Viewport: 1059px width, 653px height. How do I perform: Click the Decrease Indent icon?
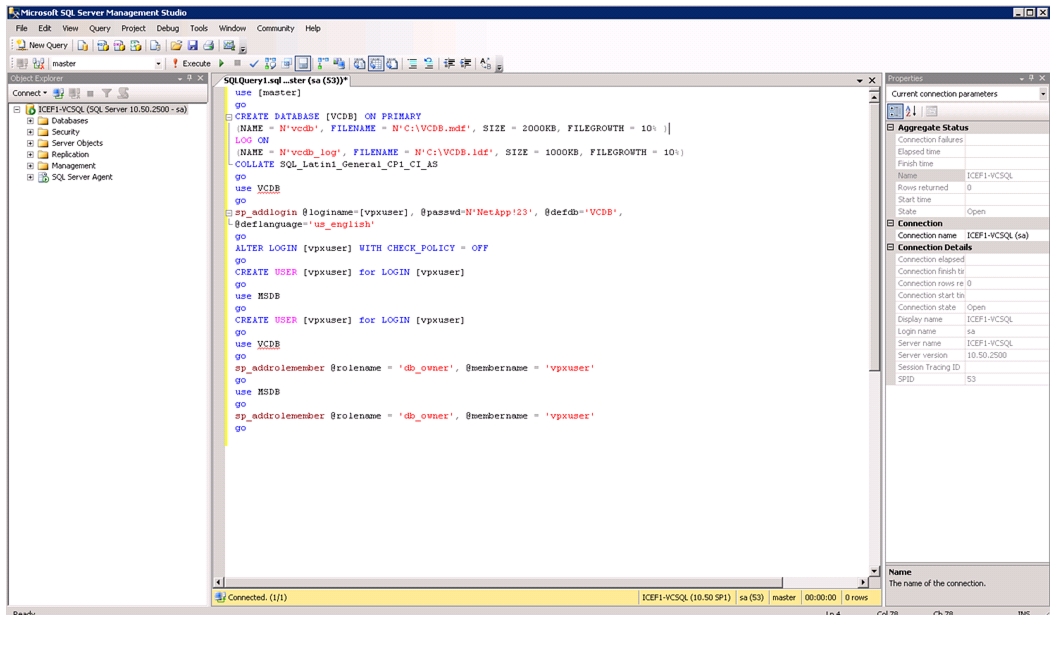[x=449, y=63]
